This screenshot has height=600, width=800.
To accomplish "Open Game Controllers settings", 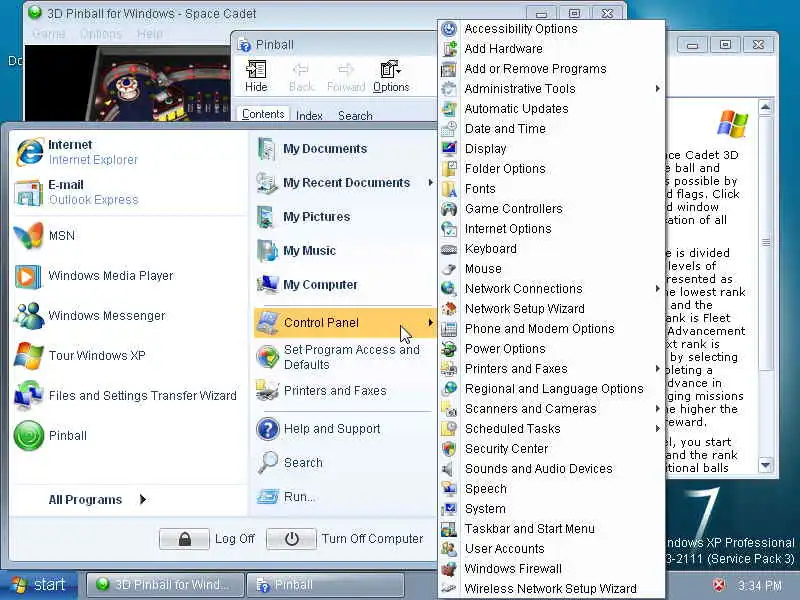I will pyautogui.click(x=552, y=209).
